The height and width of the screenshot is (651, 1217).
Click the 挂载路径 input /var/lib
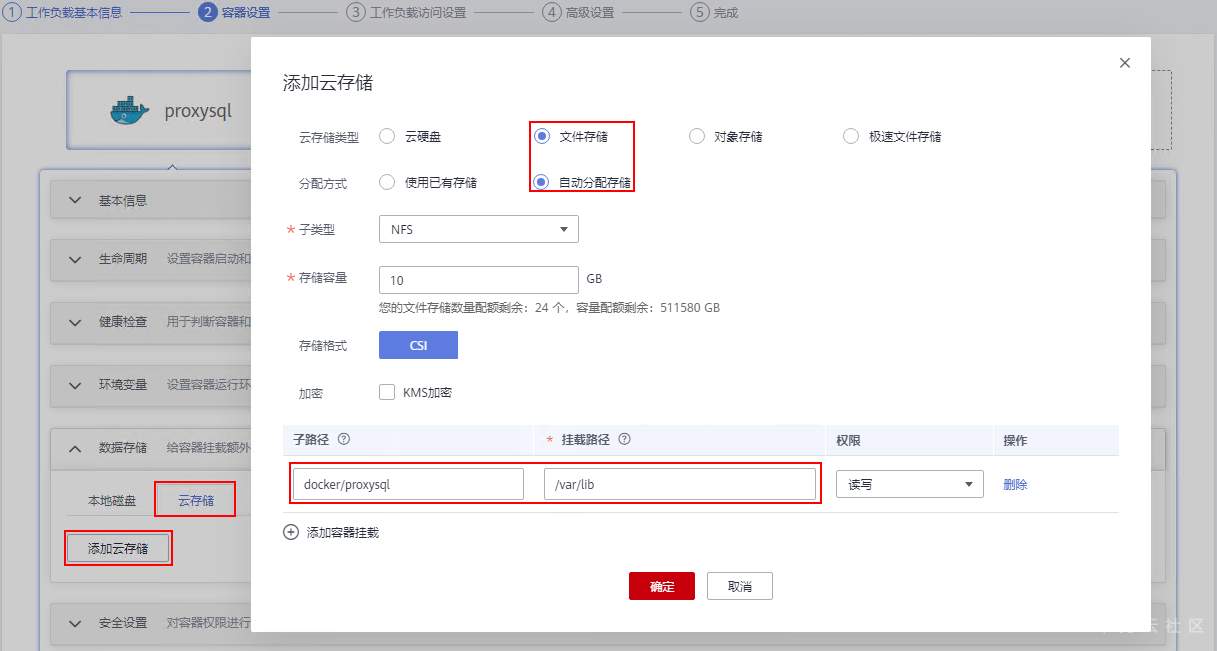679,484
